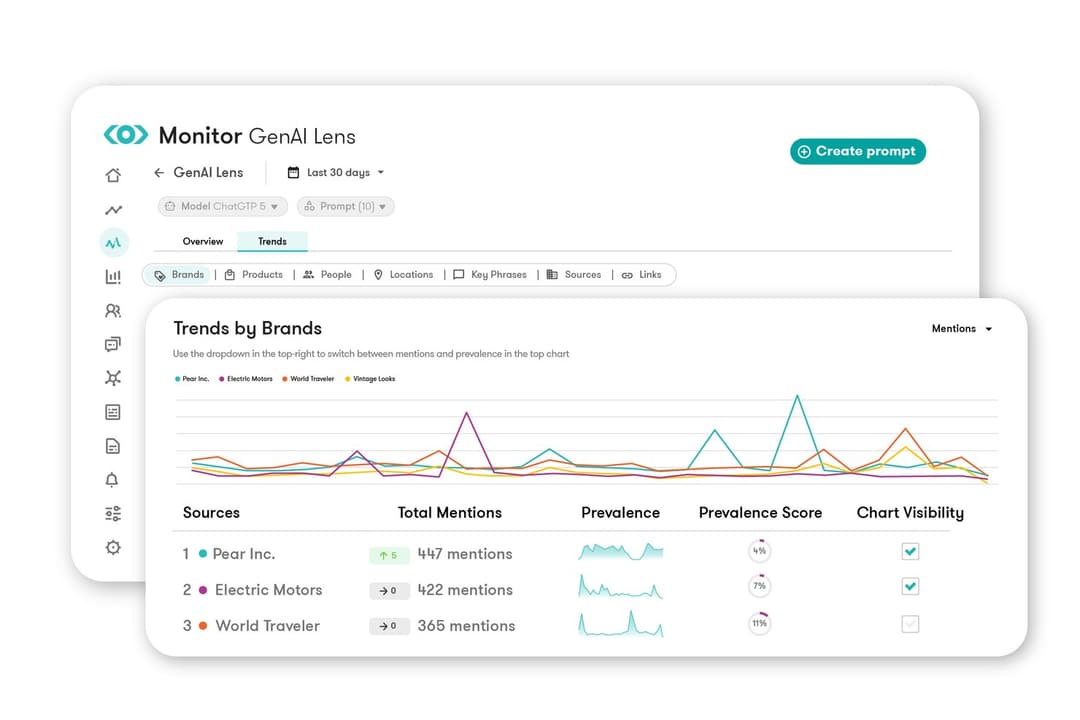Toggle Vintage Looks series in chart legend
Viewport: 1080px width, 720px height.
[370, 379]
